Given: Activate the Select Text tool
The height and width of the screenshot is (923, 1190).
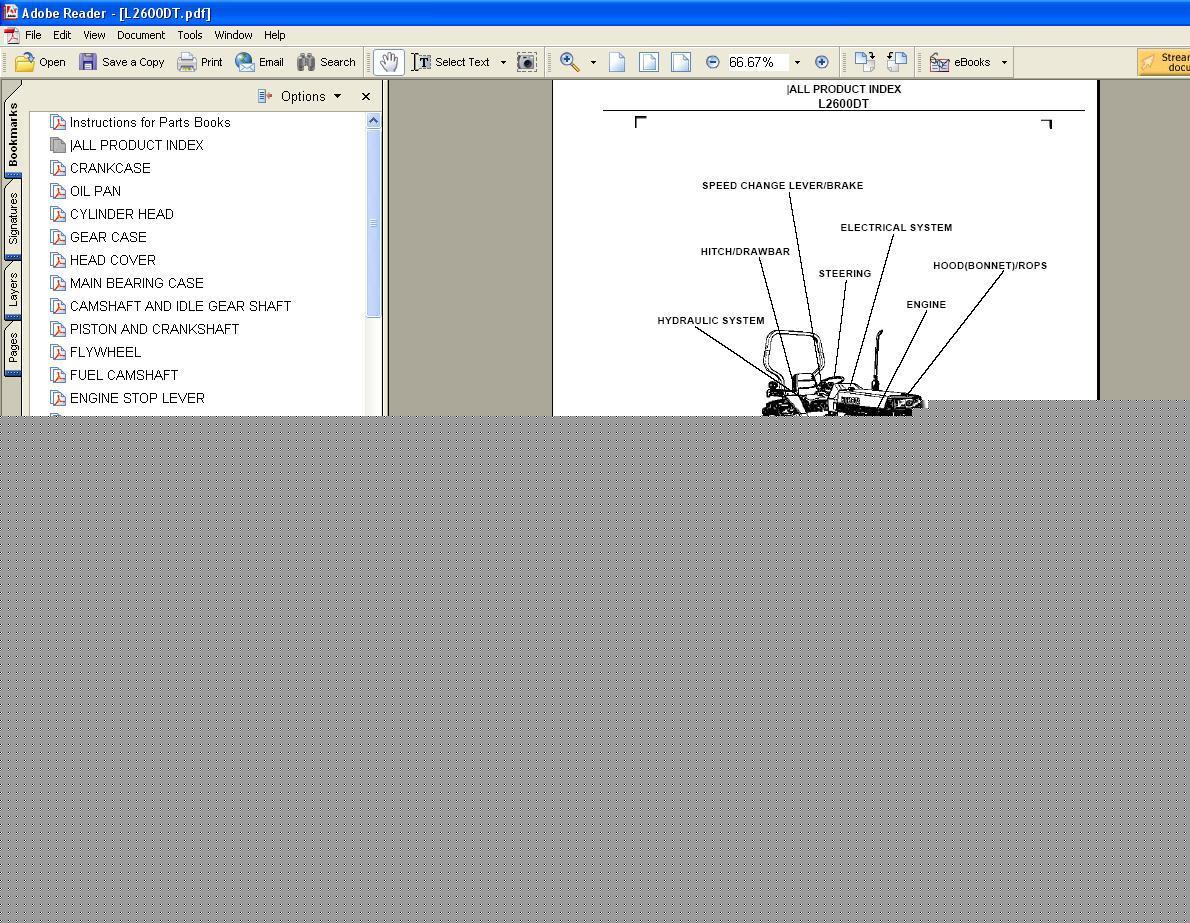Looking at the screenshot, I should (452, 62).
